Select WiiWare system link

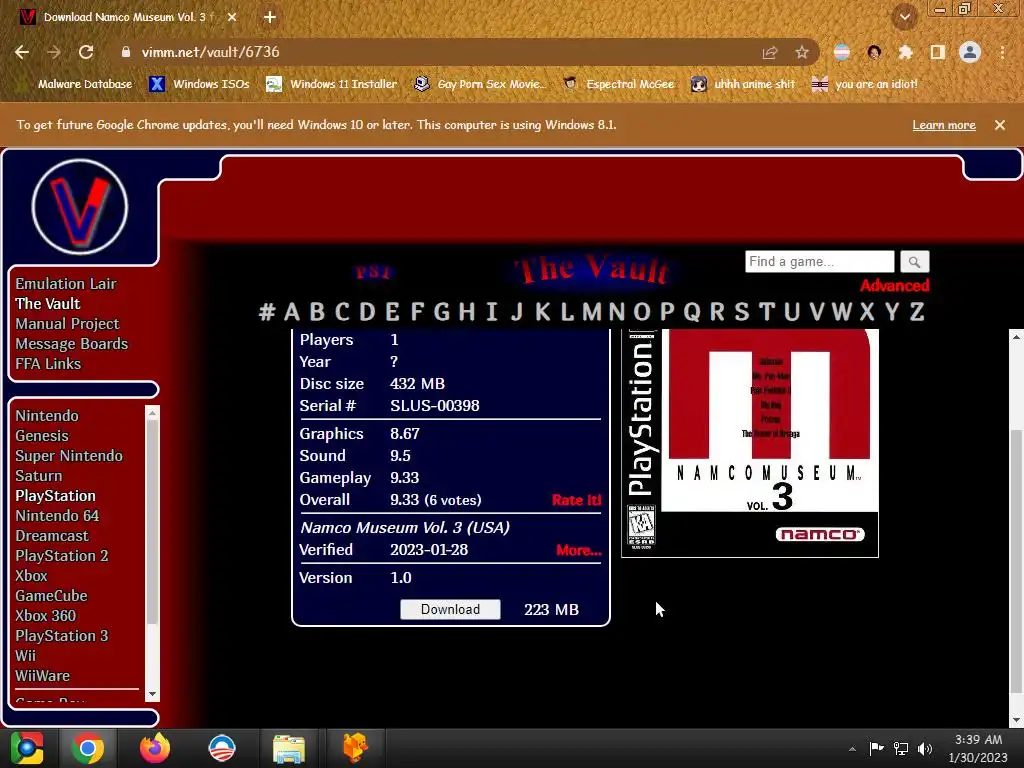point(42,676)
